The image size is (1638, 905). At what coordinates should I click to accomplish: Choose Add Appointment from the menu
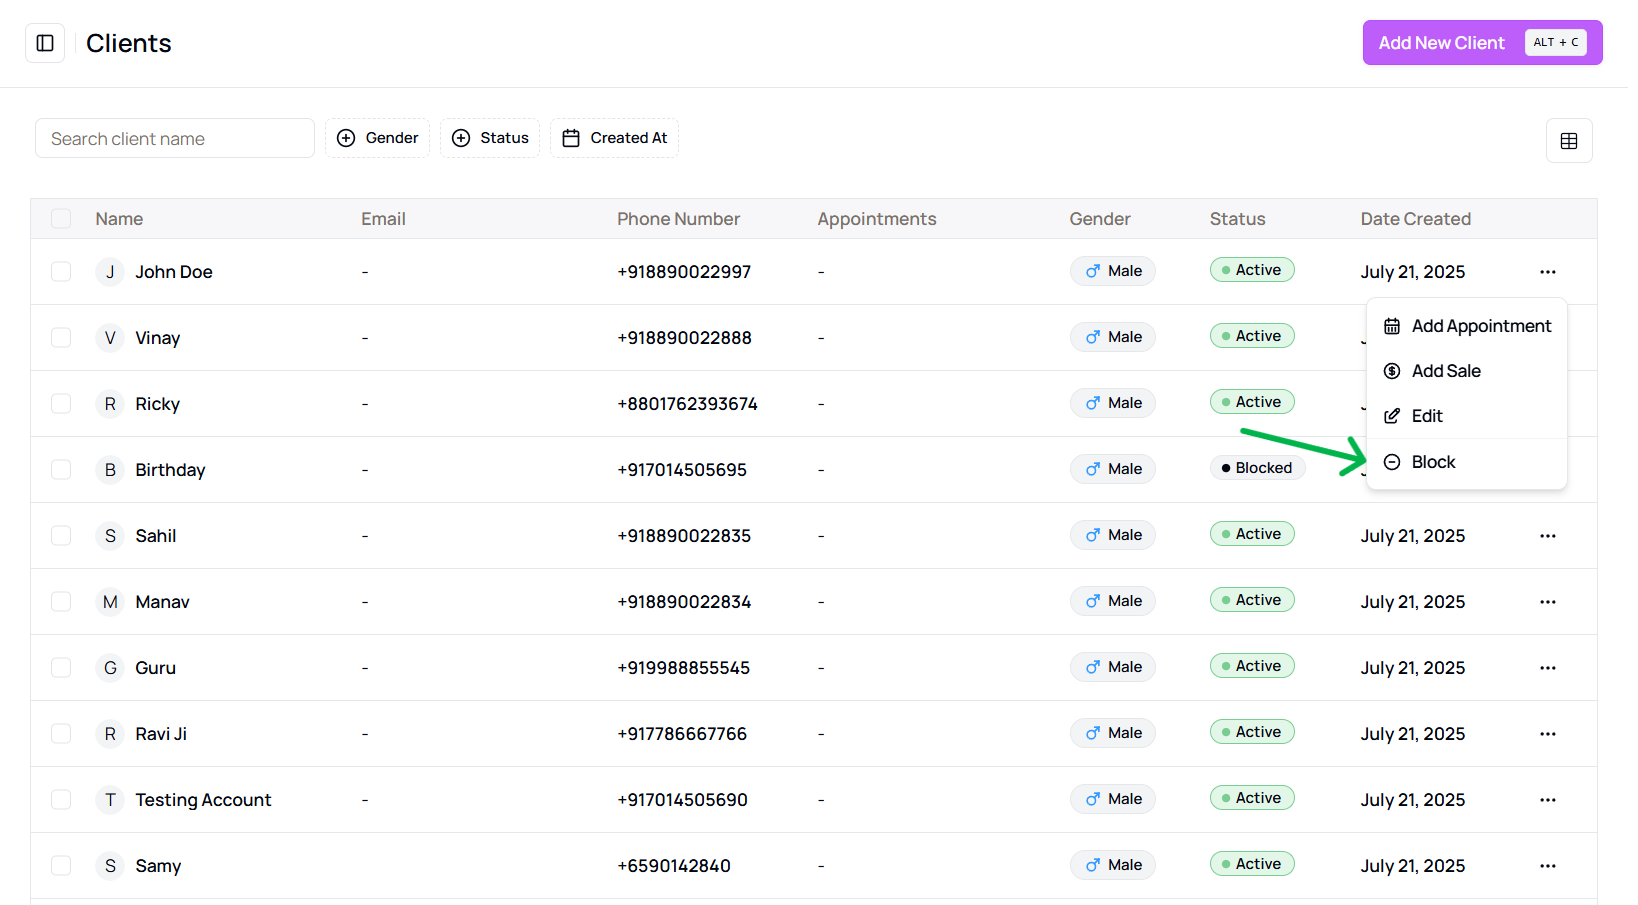[1467, 326]
